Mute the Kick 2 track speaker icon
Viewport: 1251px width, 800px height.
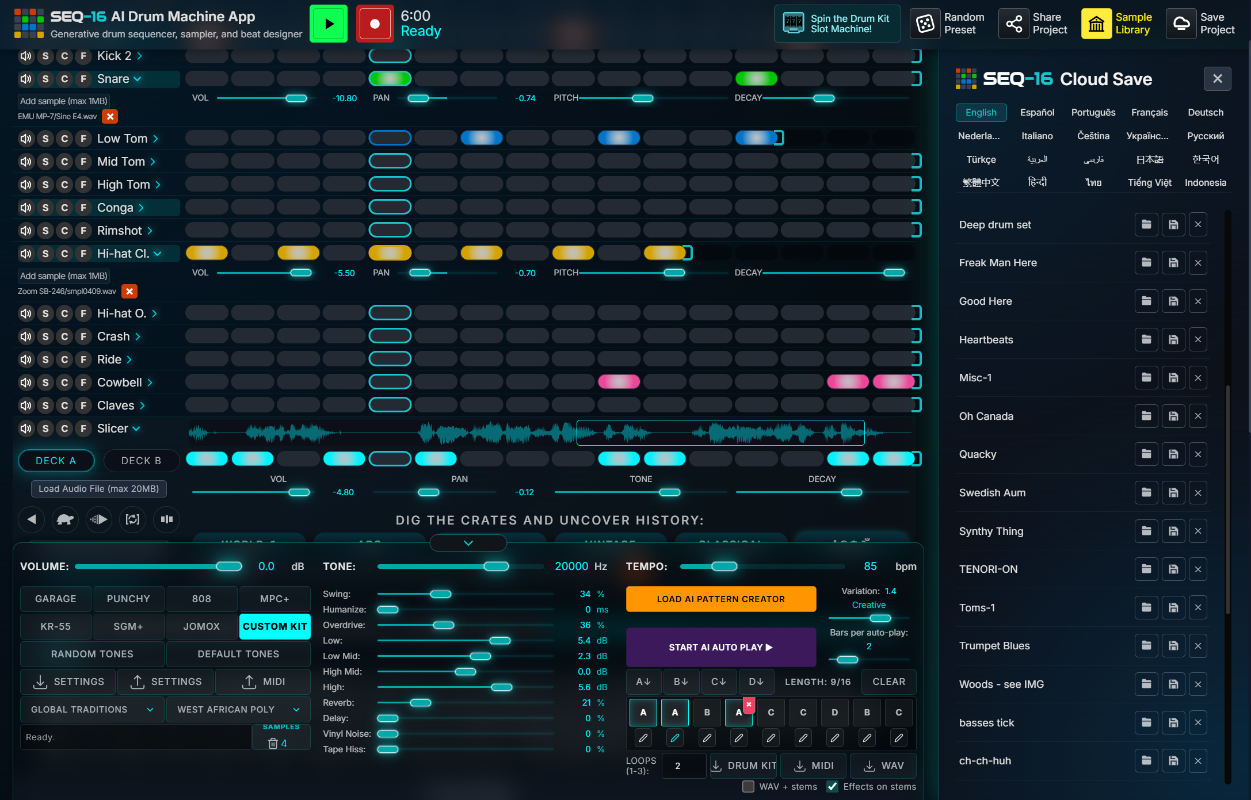24,55
